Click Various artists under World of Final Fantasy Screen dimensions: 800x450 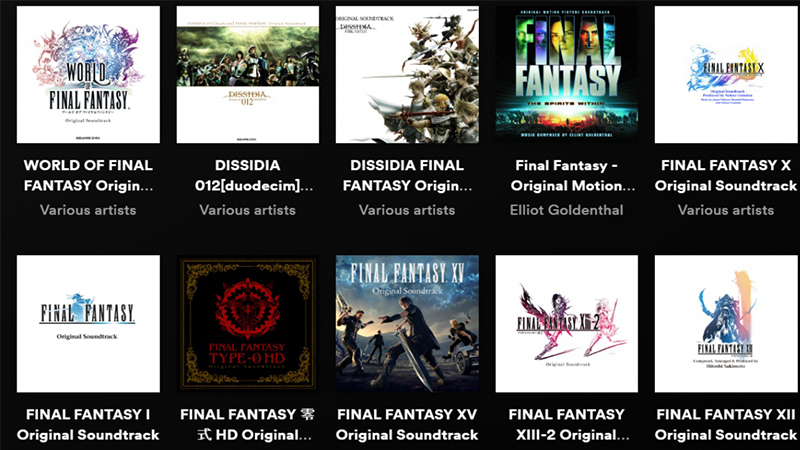88,210
